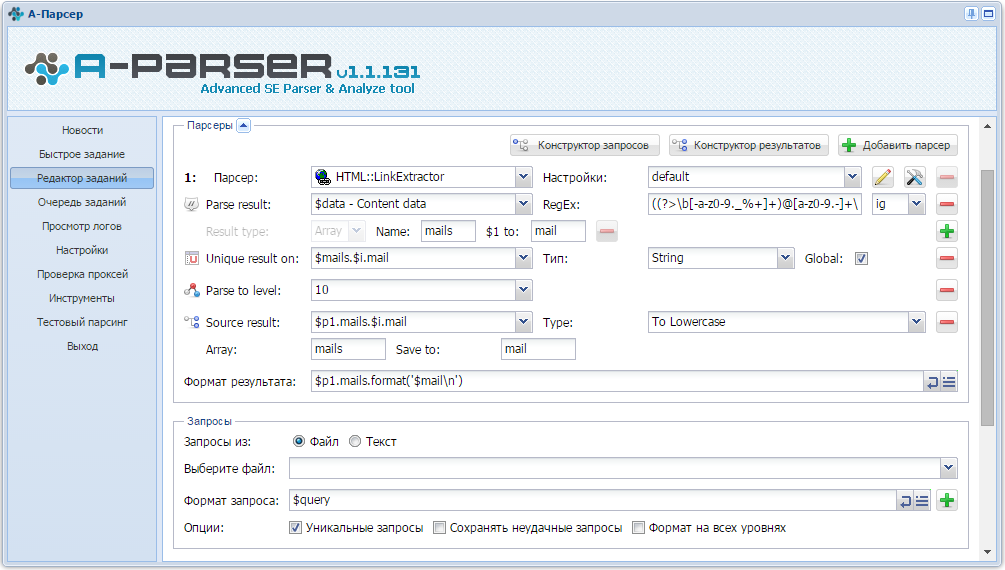Click the Формат запроса $query field
The image size is (1005, 570).
point(592,500)
